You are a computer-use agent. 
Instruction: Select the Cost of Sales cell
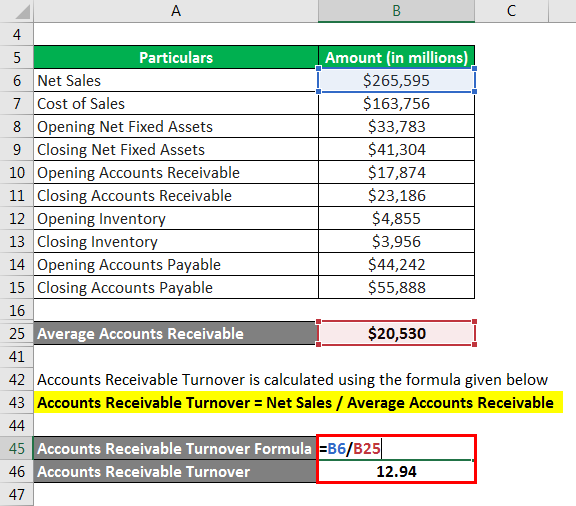(176, 103)
